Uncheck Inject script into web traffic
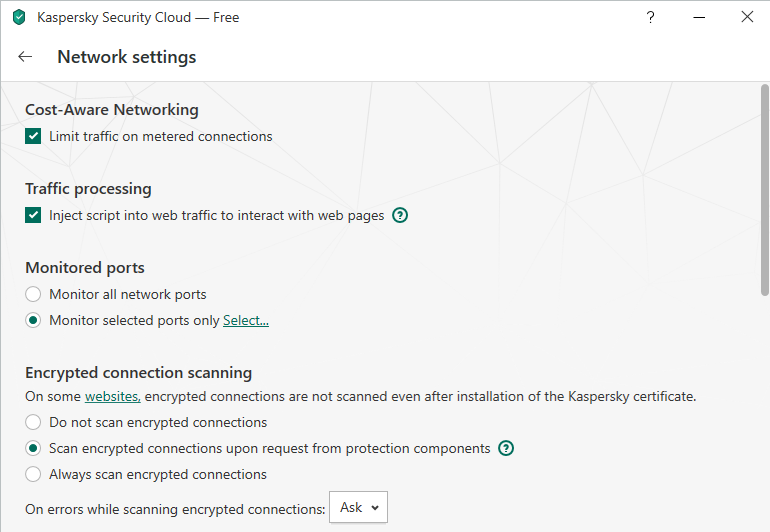This screenshot has height=532, width=770. click(34, 215)
